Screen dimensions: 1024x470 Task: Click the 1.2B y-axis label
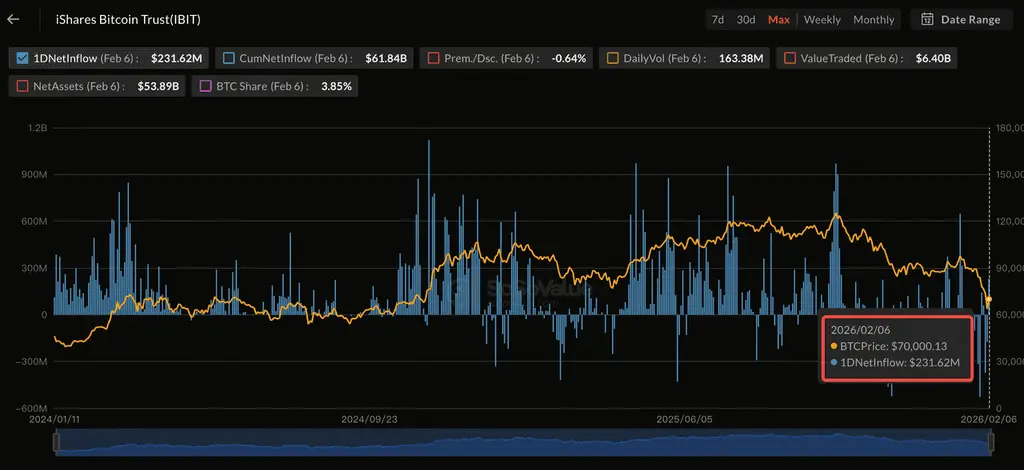pyautogui.click(x=40, y=128)
